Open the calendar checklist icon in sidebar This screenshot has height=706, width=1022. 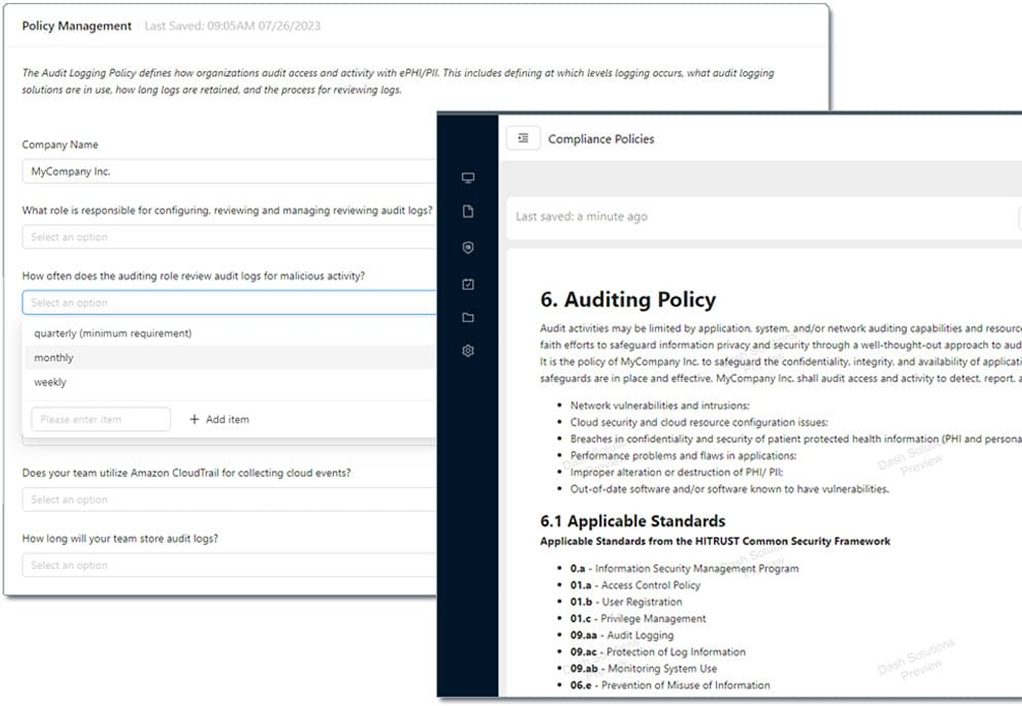467,284
